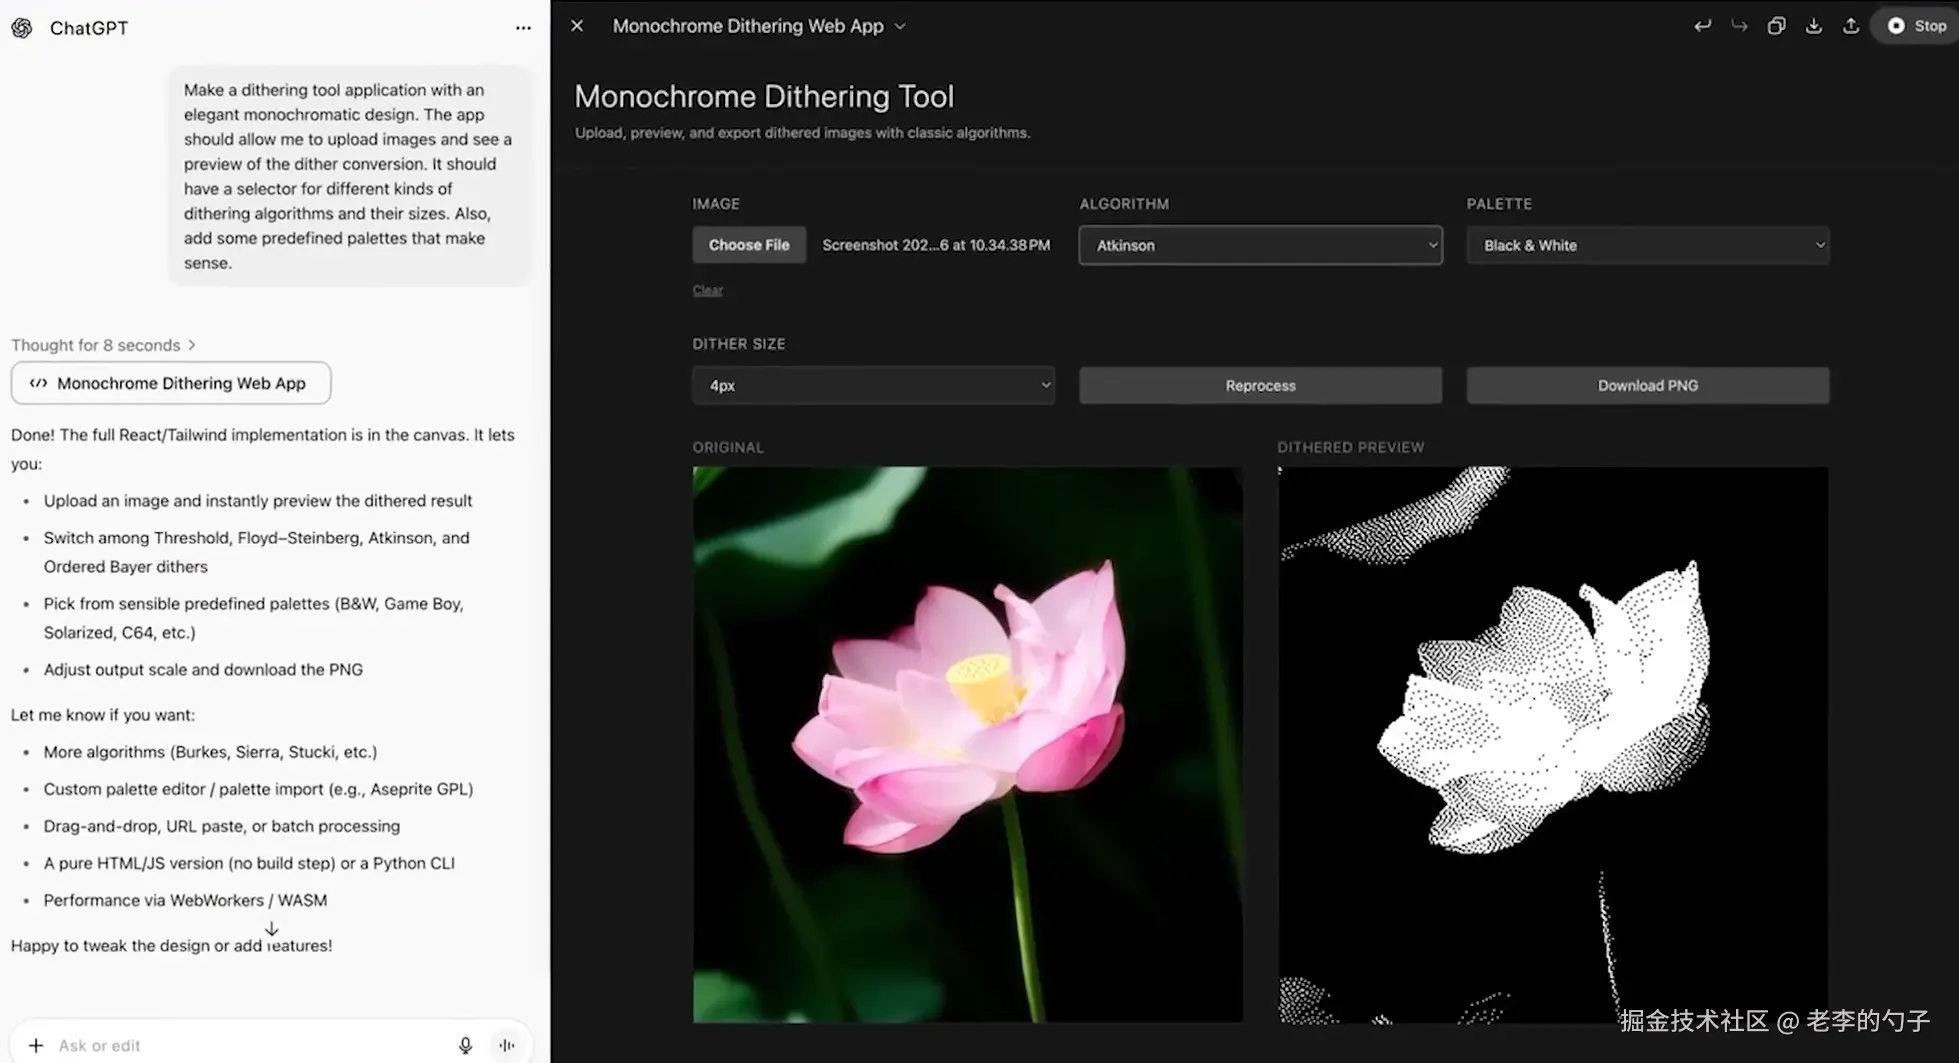Viewport: 1959px width, 1063px height.
Task: Click the redo arrow in canvas toolbar
Action: tap(1739, 26)
